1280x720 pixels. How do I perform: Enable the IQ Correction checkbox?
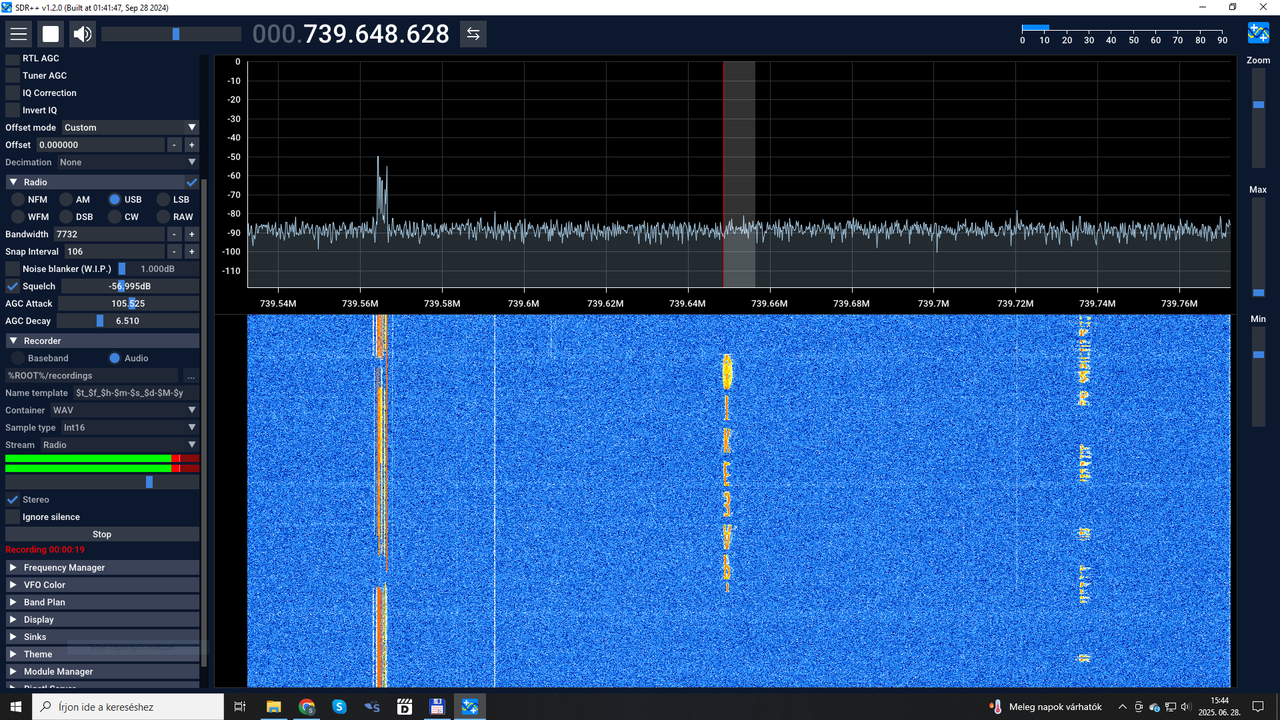pos(13,93)
